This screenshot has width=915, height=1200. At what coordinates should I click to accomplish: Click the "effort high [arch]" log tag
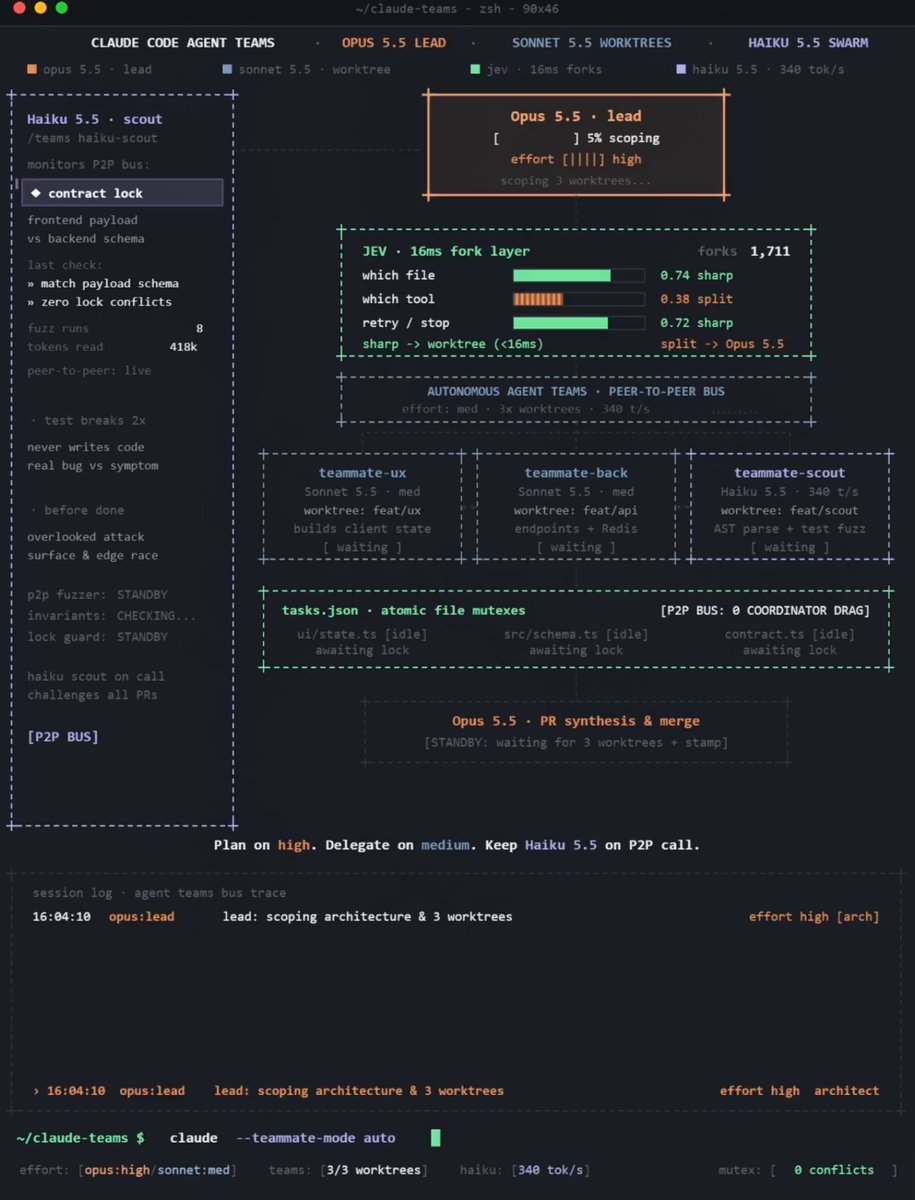click(x=815, y=916)
